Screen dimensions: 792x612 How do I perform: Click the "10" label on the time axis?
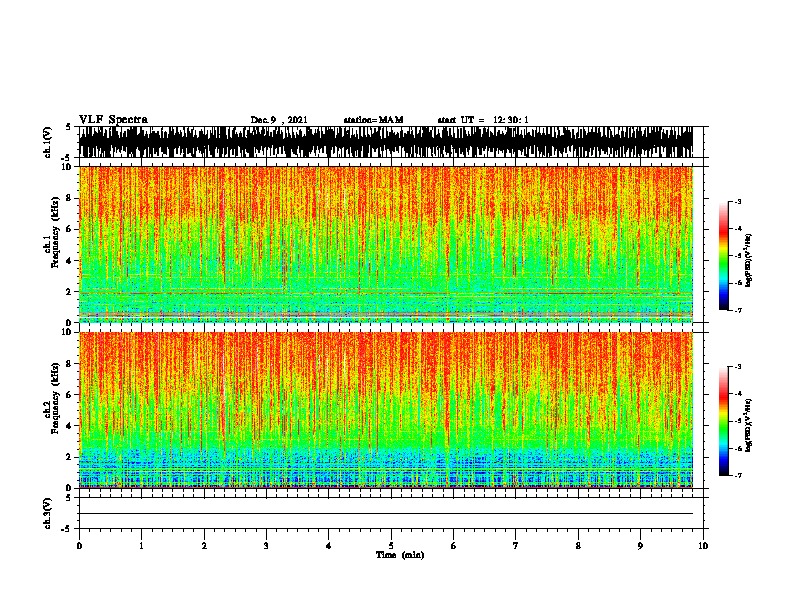point(703,546)
